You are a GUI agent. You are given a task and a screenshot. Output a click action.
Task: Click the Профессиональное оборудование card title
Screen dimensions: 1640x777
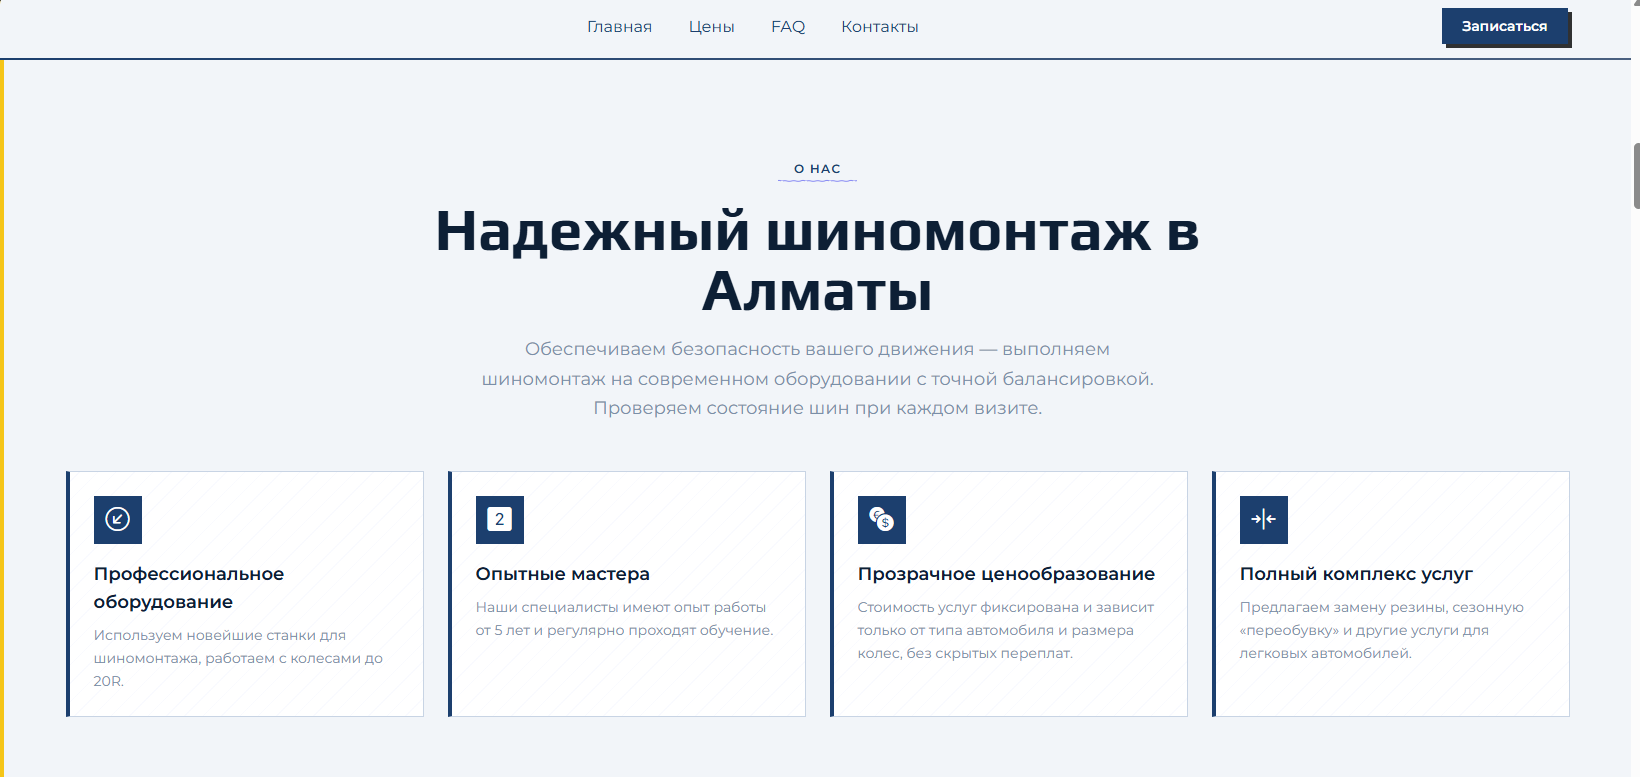pyautogui.click(x=189, y=588)
